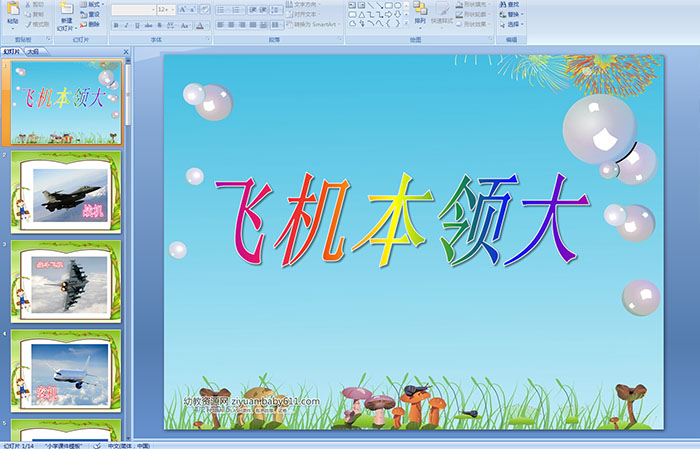Clear all text formatting
Image resolution: width=700 pixels, height=449 pixels.
(205, 9)
